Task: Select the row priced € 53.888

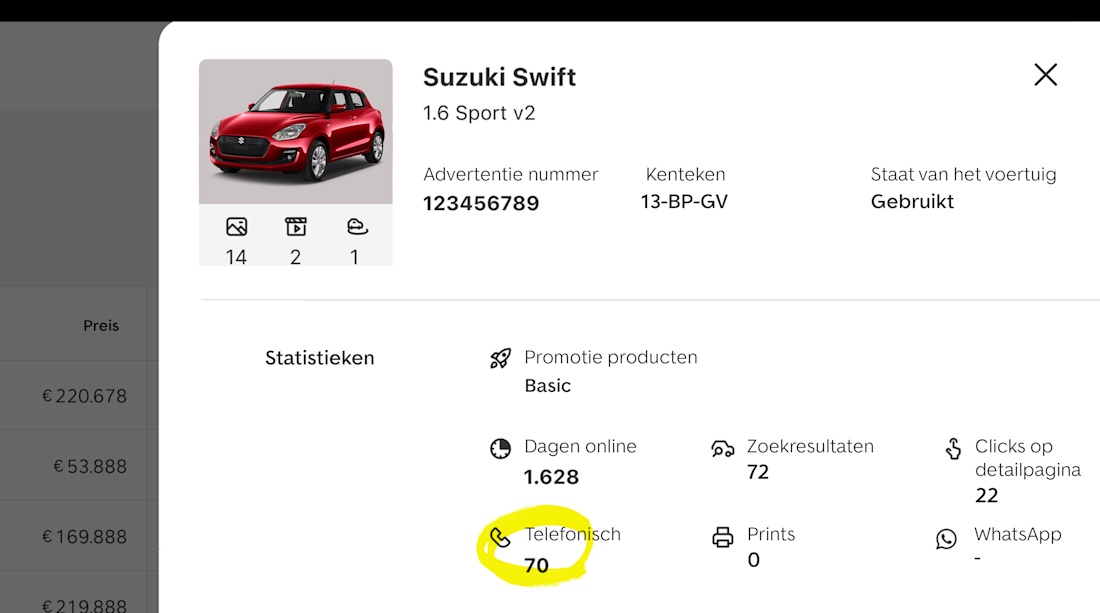Action: pos(90,466)
